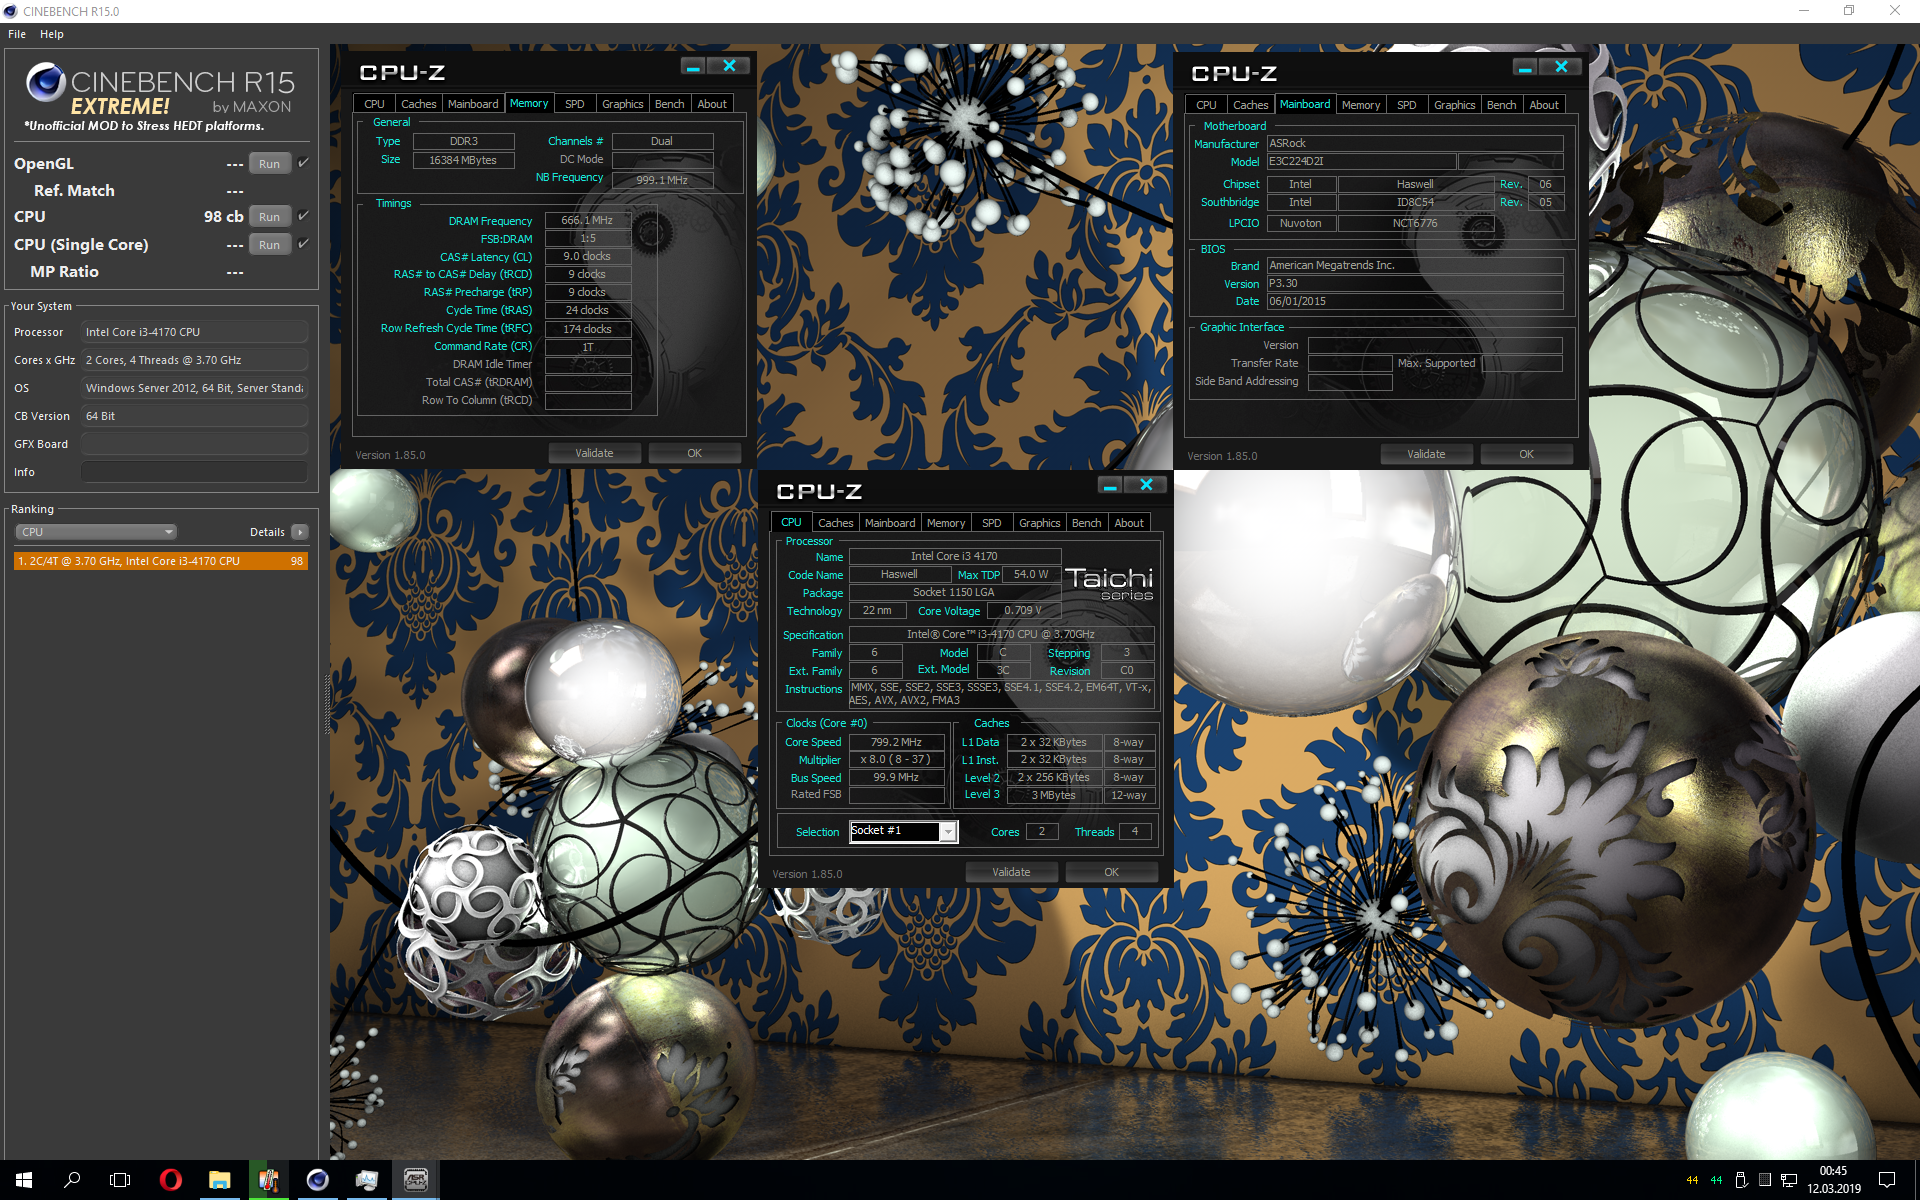Open the Windows Start menu
This screenshot has height=1200, width=1920.
(x=24, y=1180)
